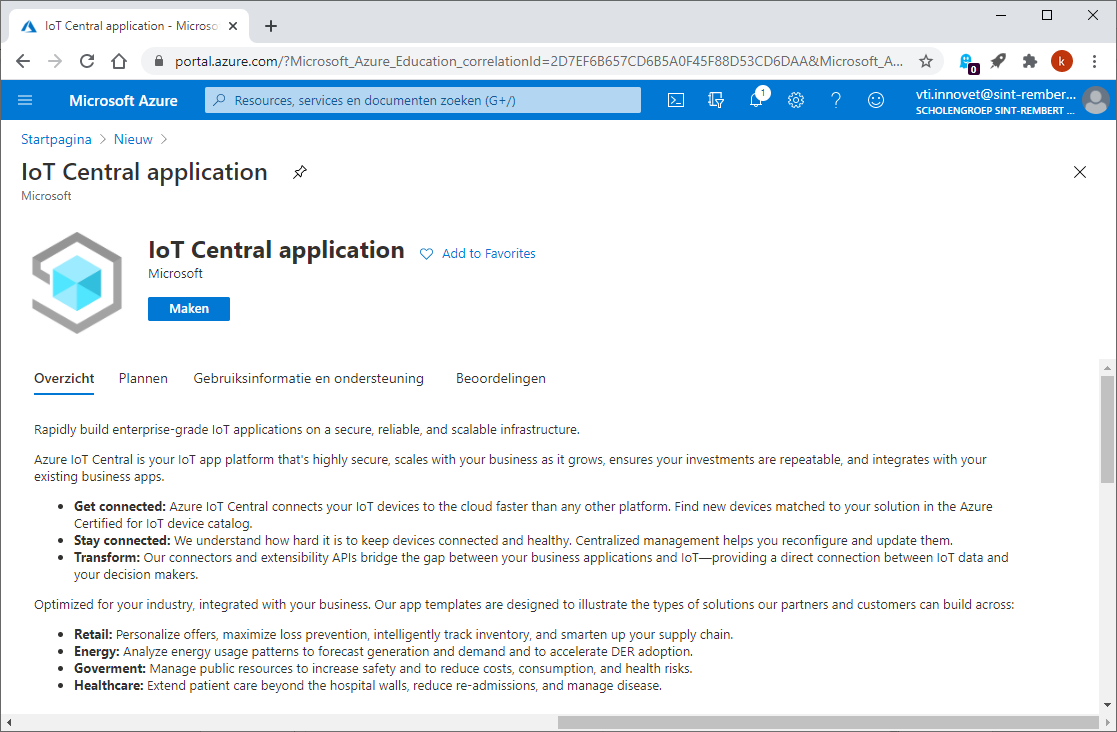Switch to the Beoordelingen tab

tap(501, 378)
